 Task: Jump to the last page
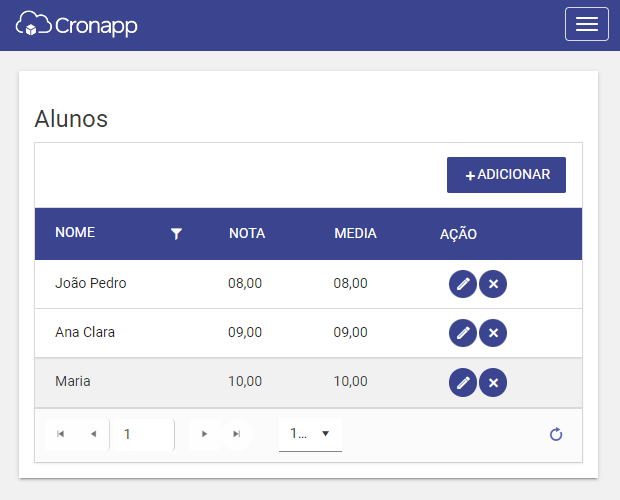pyautogui.click(x=236, y=434)
